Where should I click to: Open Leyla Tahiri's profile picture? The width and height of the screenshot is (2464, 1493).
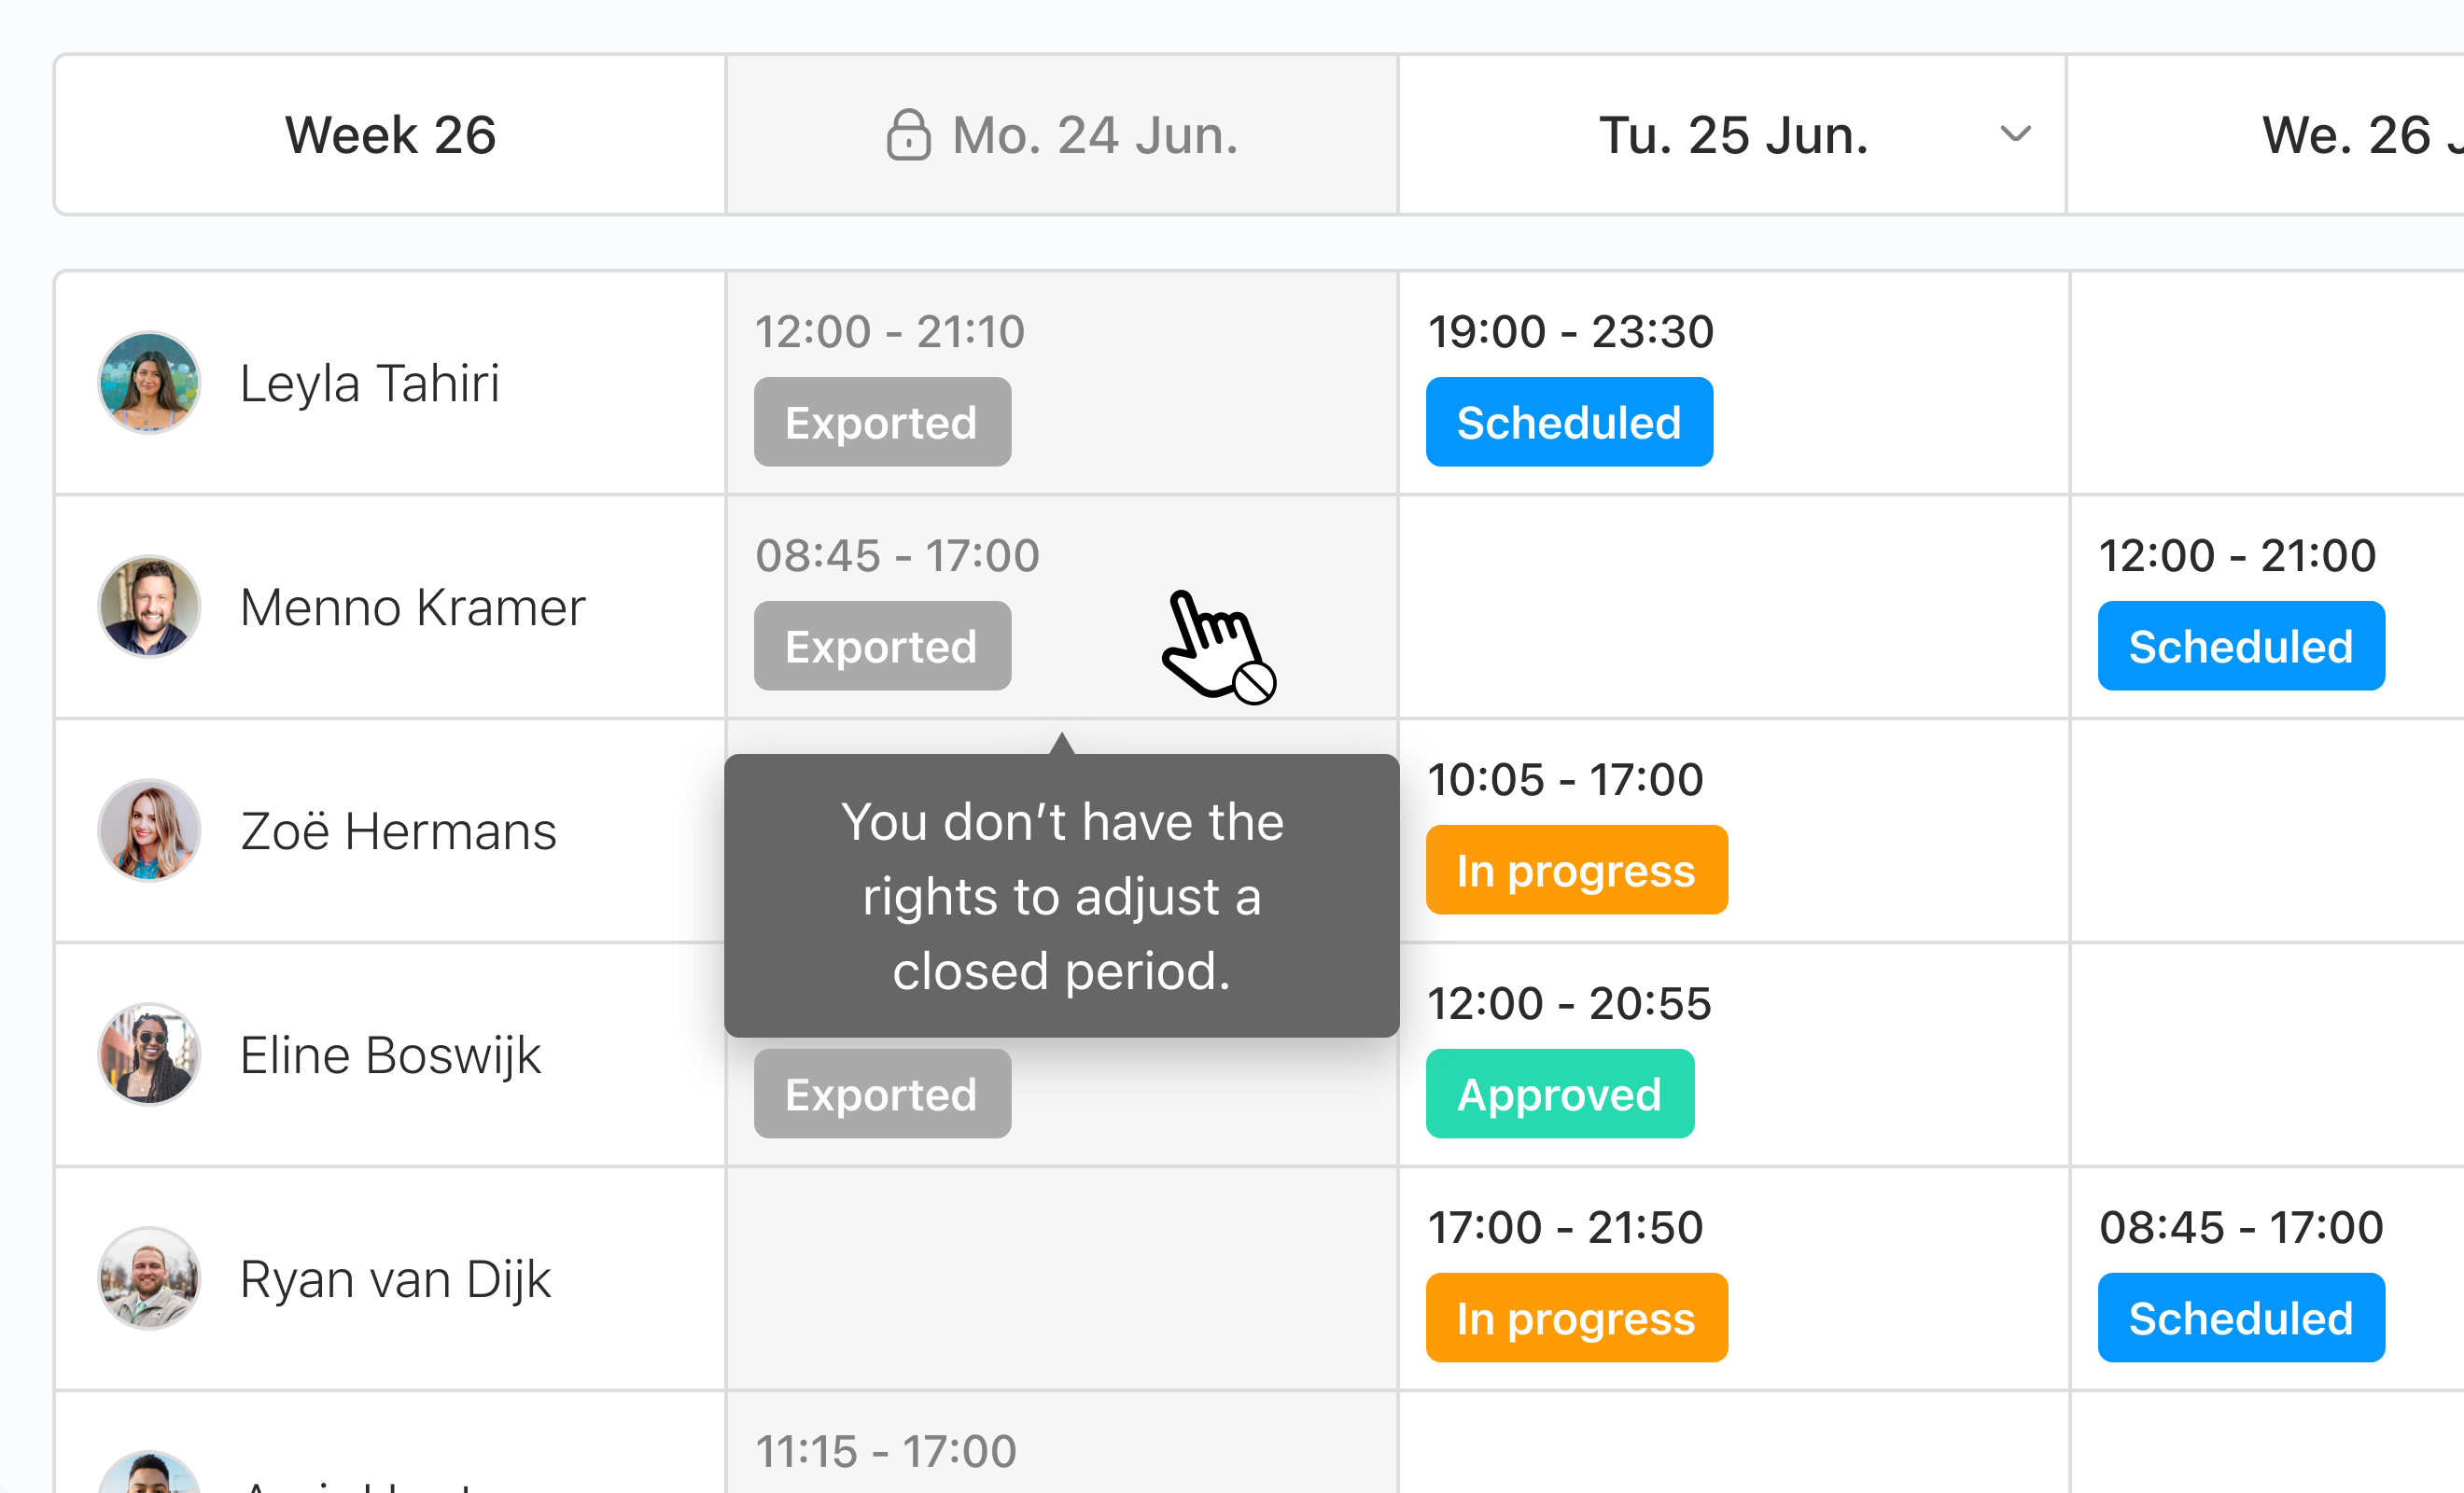click(x=148, y=382)
